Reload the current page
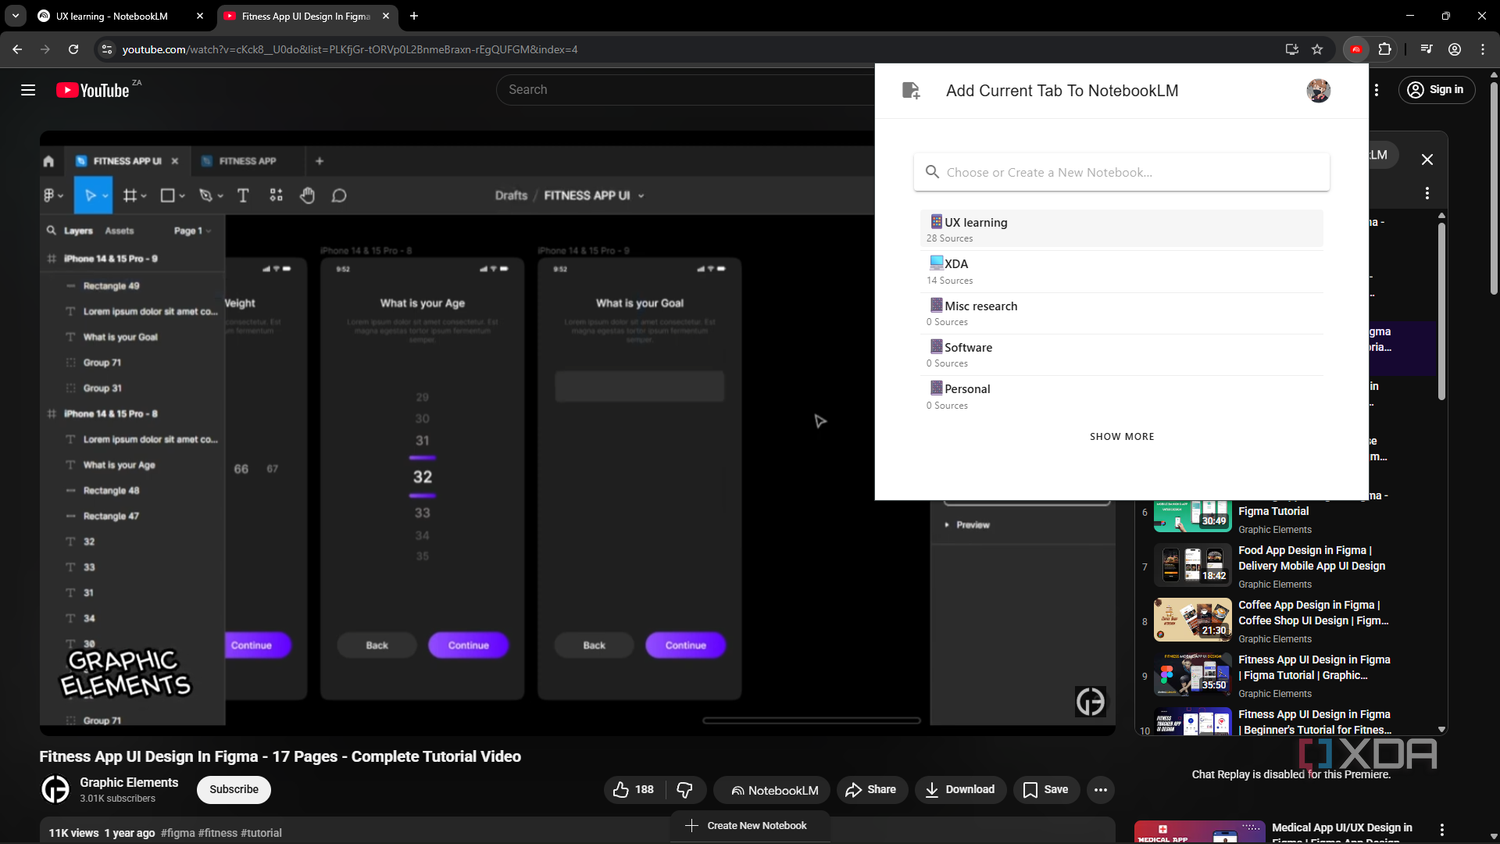This screenshot has height=844, width=1500. point(73,49)
